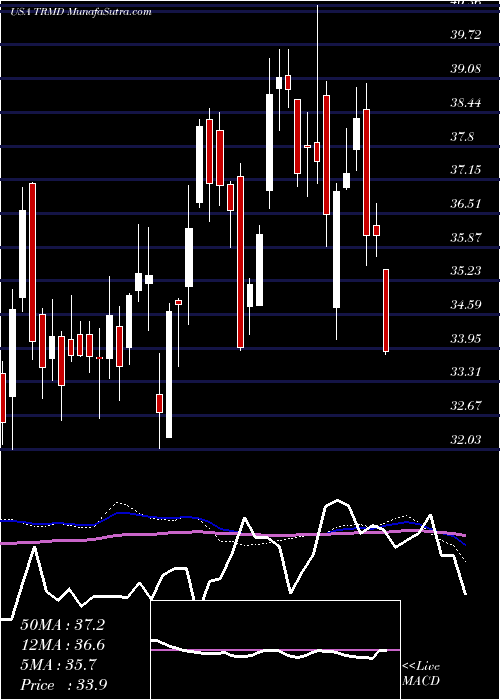Screen dimensions: 500x700
Task: Click the last red candlestick near 33.95
Action: [386, 311]
